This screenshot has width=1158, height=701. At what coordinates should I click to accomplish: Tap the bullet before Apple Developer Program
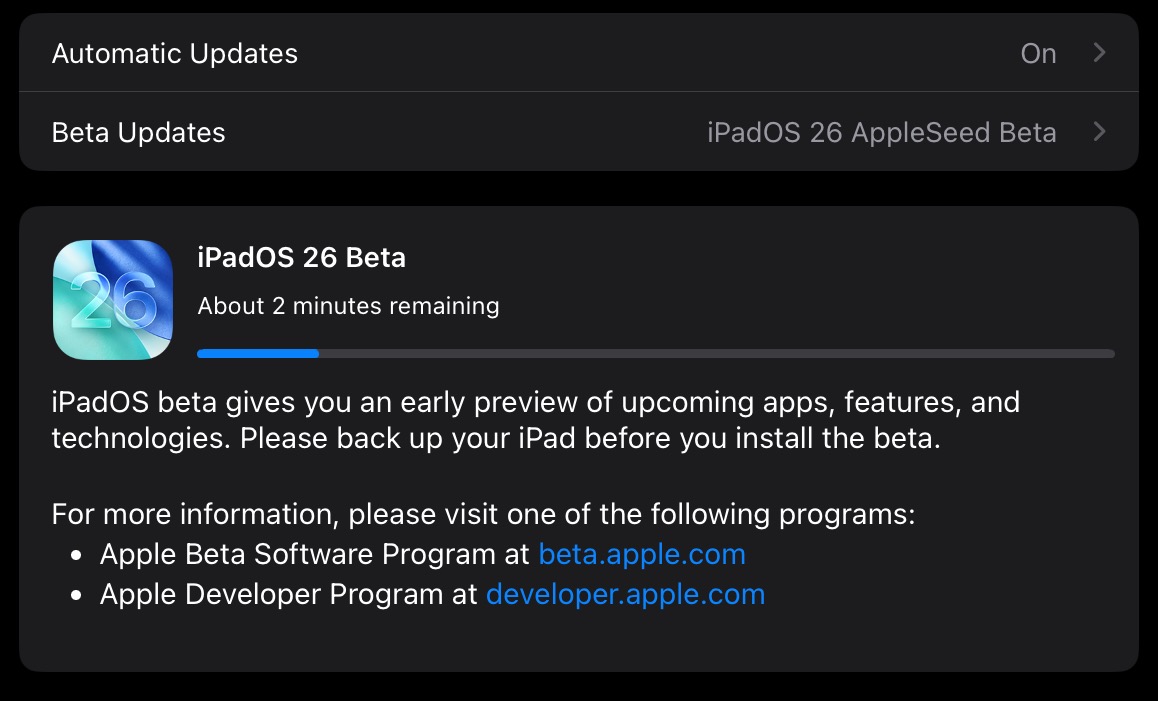click(77, 595)
